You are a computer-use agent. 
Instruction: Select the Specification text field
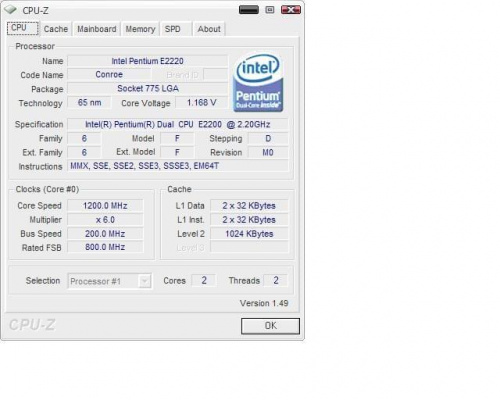(x=178, y=124)
